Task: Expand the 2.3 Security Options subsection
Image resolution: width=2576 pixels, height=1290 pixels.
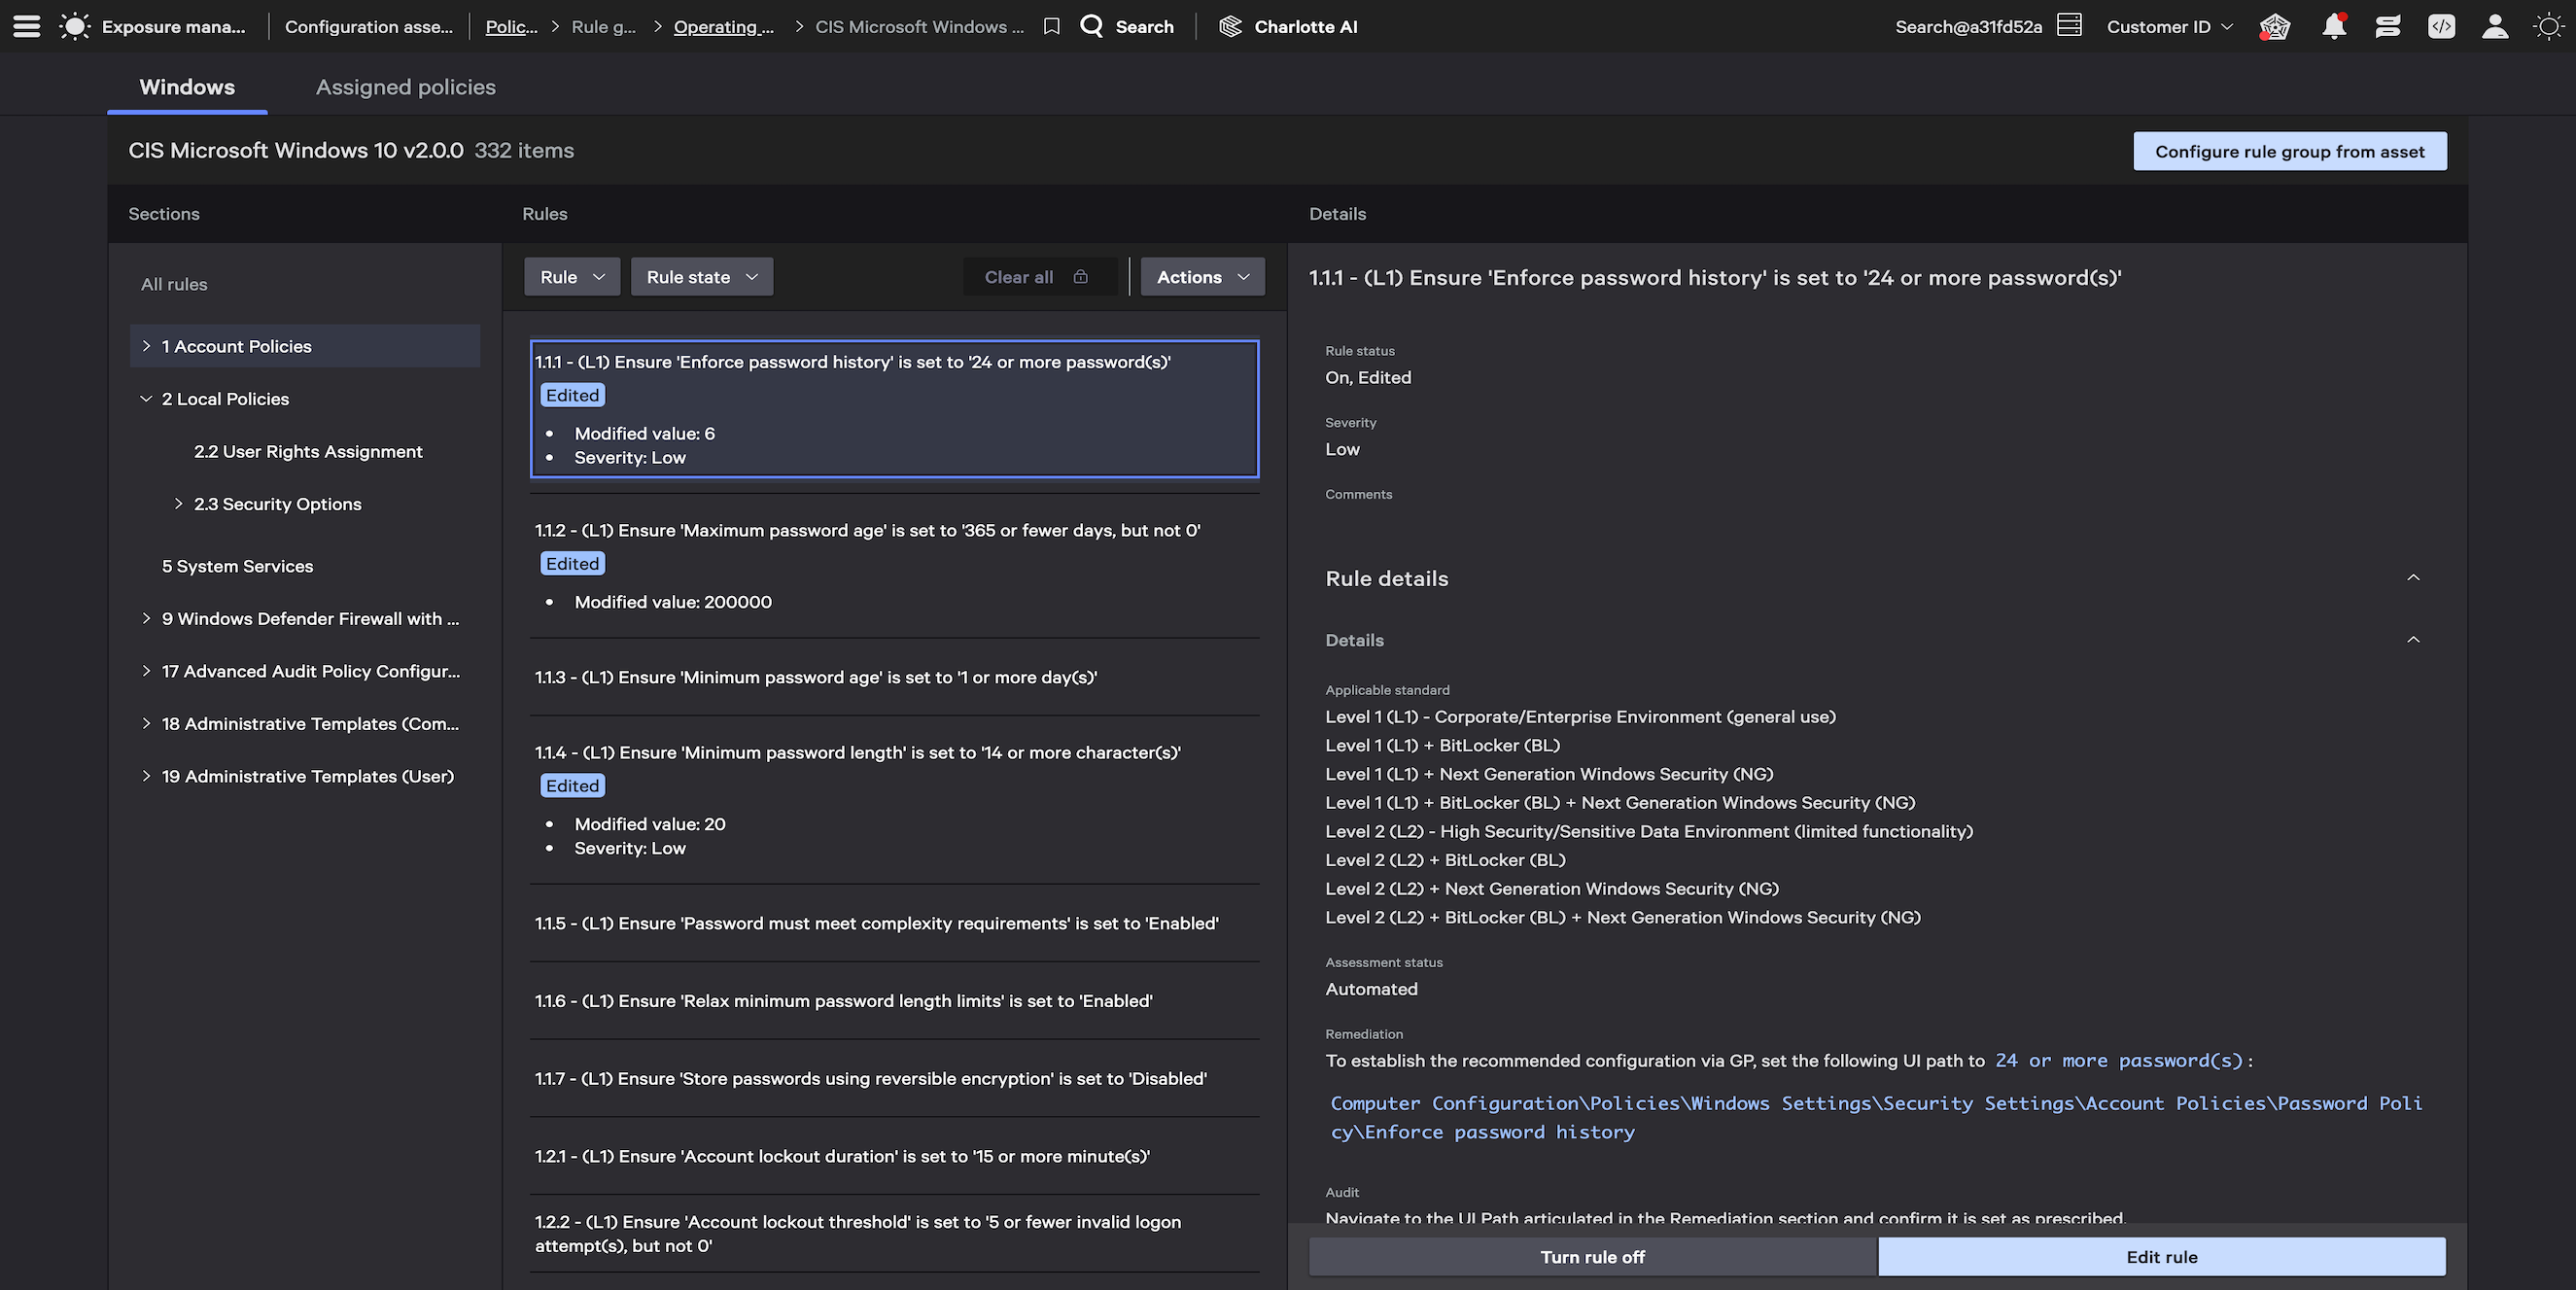Action: [x=178, y=504]
